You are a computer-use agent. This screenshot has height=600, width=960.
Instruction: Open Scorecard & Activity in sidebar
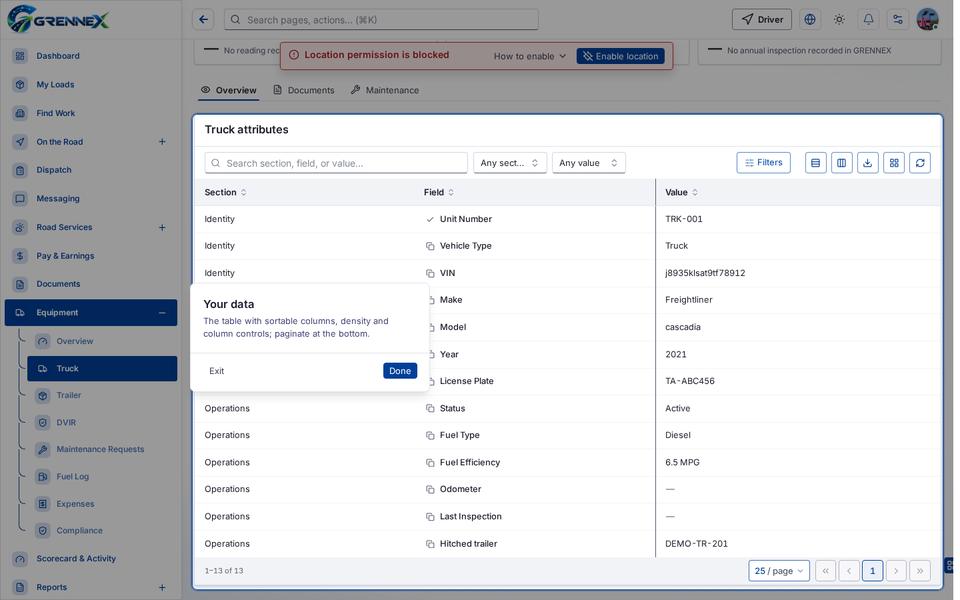pyautogui.click(x=91, y=558)
